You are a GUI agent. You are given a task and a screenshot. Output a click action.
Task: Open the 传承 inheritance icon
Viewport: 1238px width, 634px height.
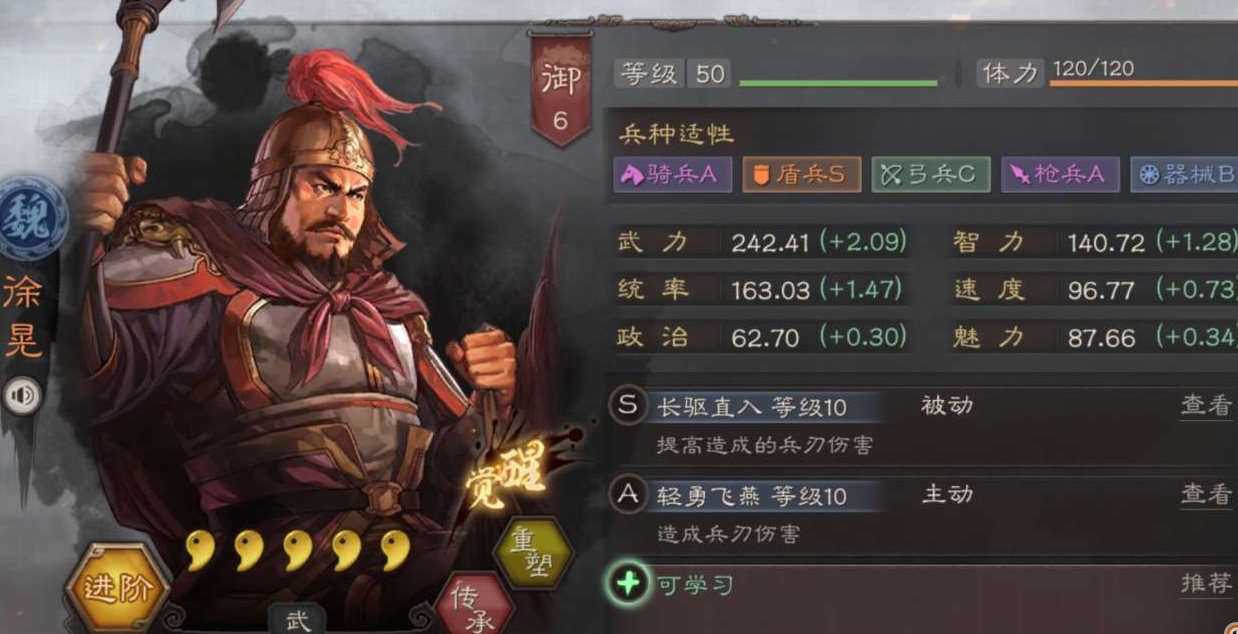[x=474, y=605]
